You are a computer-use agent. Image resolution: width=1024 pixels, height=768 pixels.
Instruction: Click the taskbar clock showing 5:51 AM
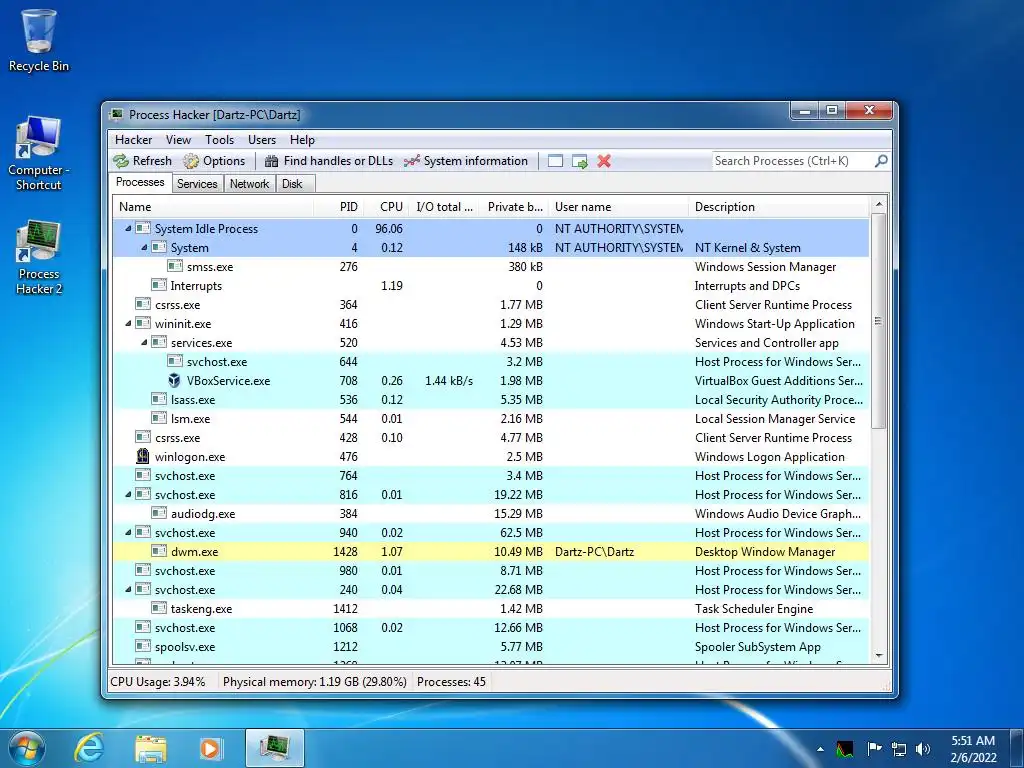pos(973,749)
